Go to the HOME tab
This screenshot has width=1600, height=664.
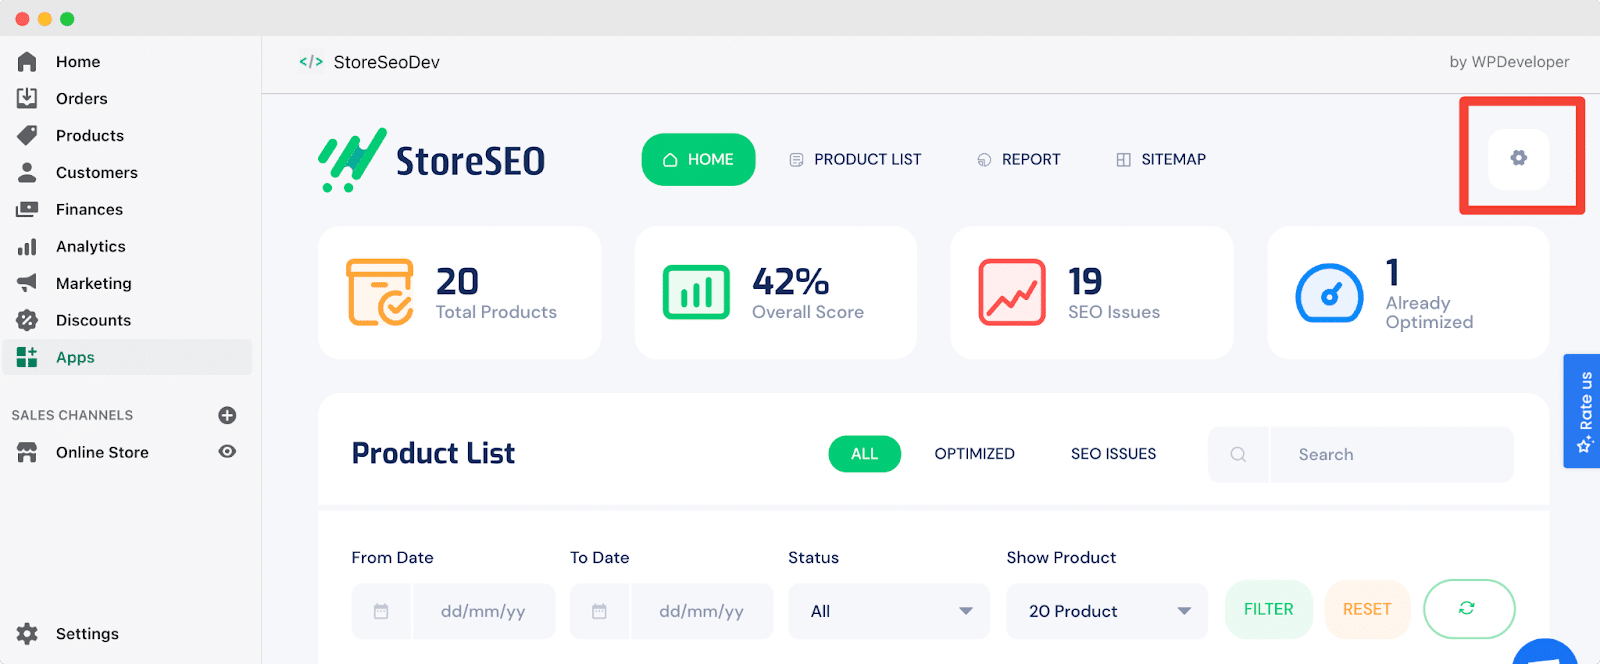pyautogui.click(x=698, y=159)
